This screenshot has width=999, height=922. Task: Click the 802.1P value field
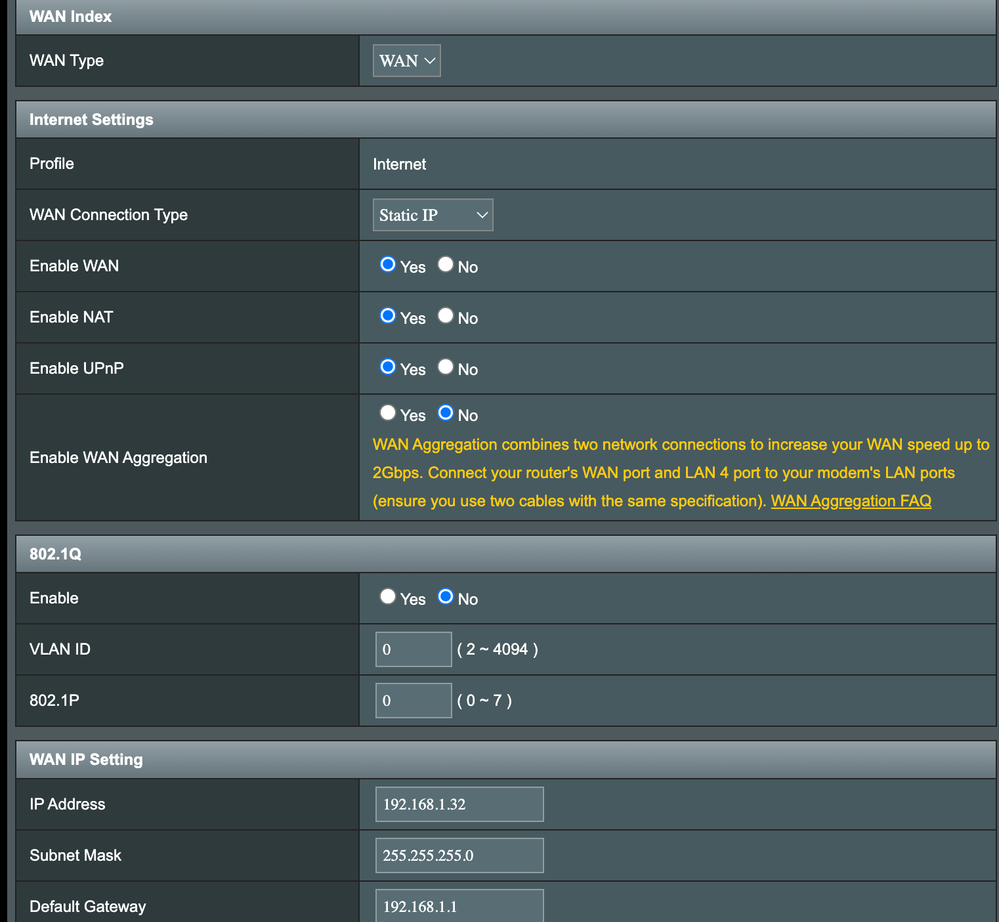(x=413, y=700)
